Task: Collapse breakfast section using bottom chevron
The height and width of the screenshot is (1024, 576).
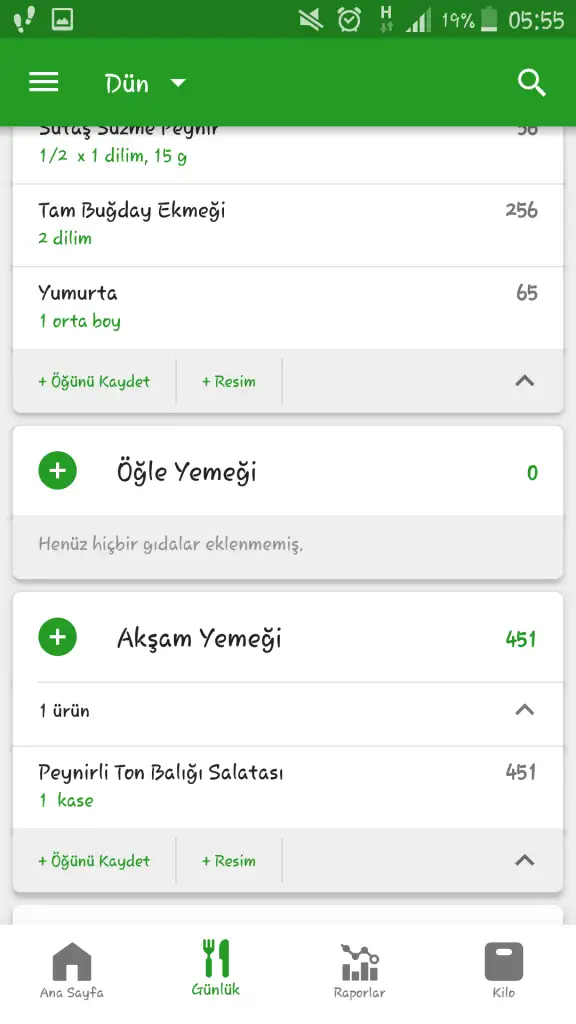Action: (524, 381)
